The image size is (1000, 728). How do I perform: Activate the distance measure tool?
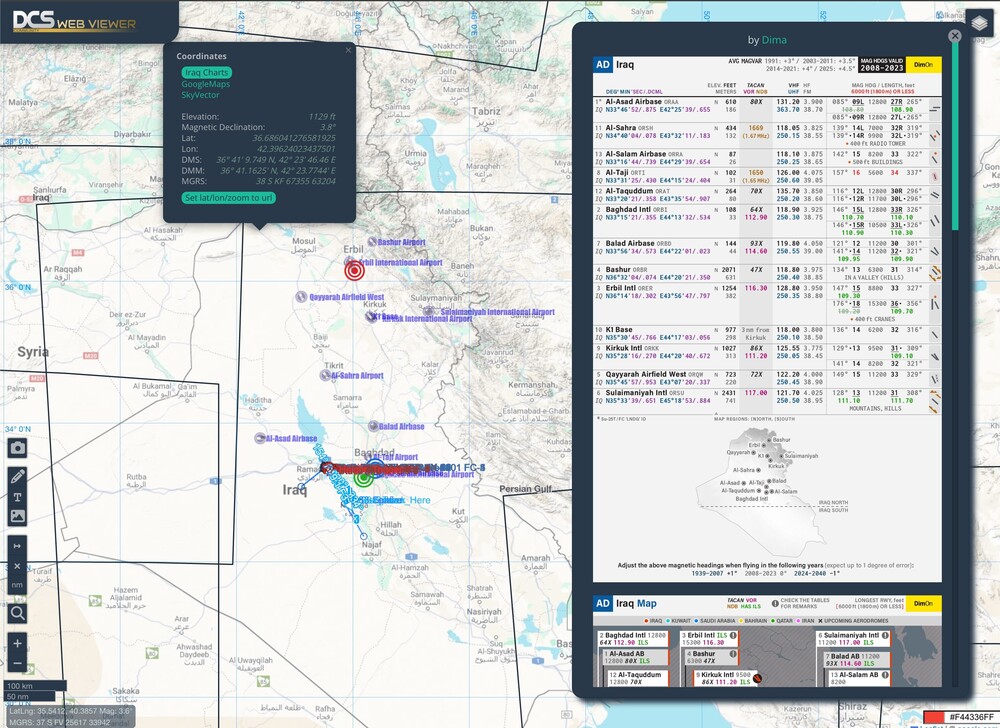(17, 546)
